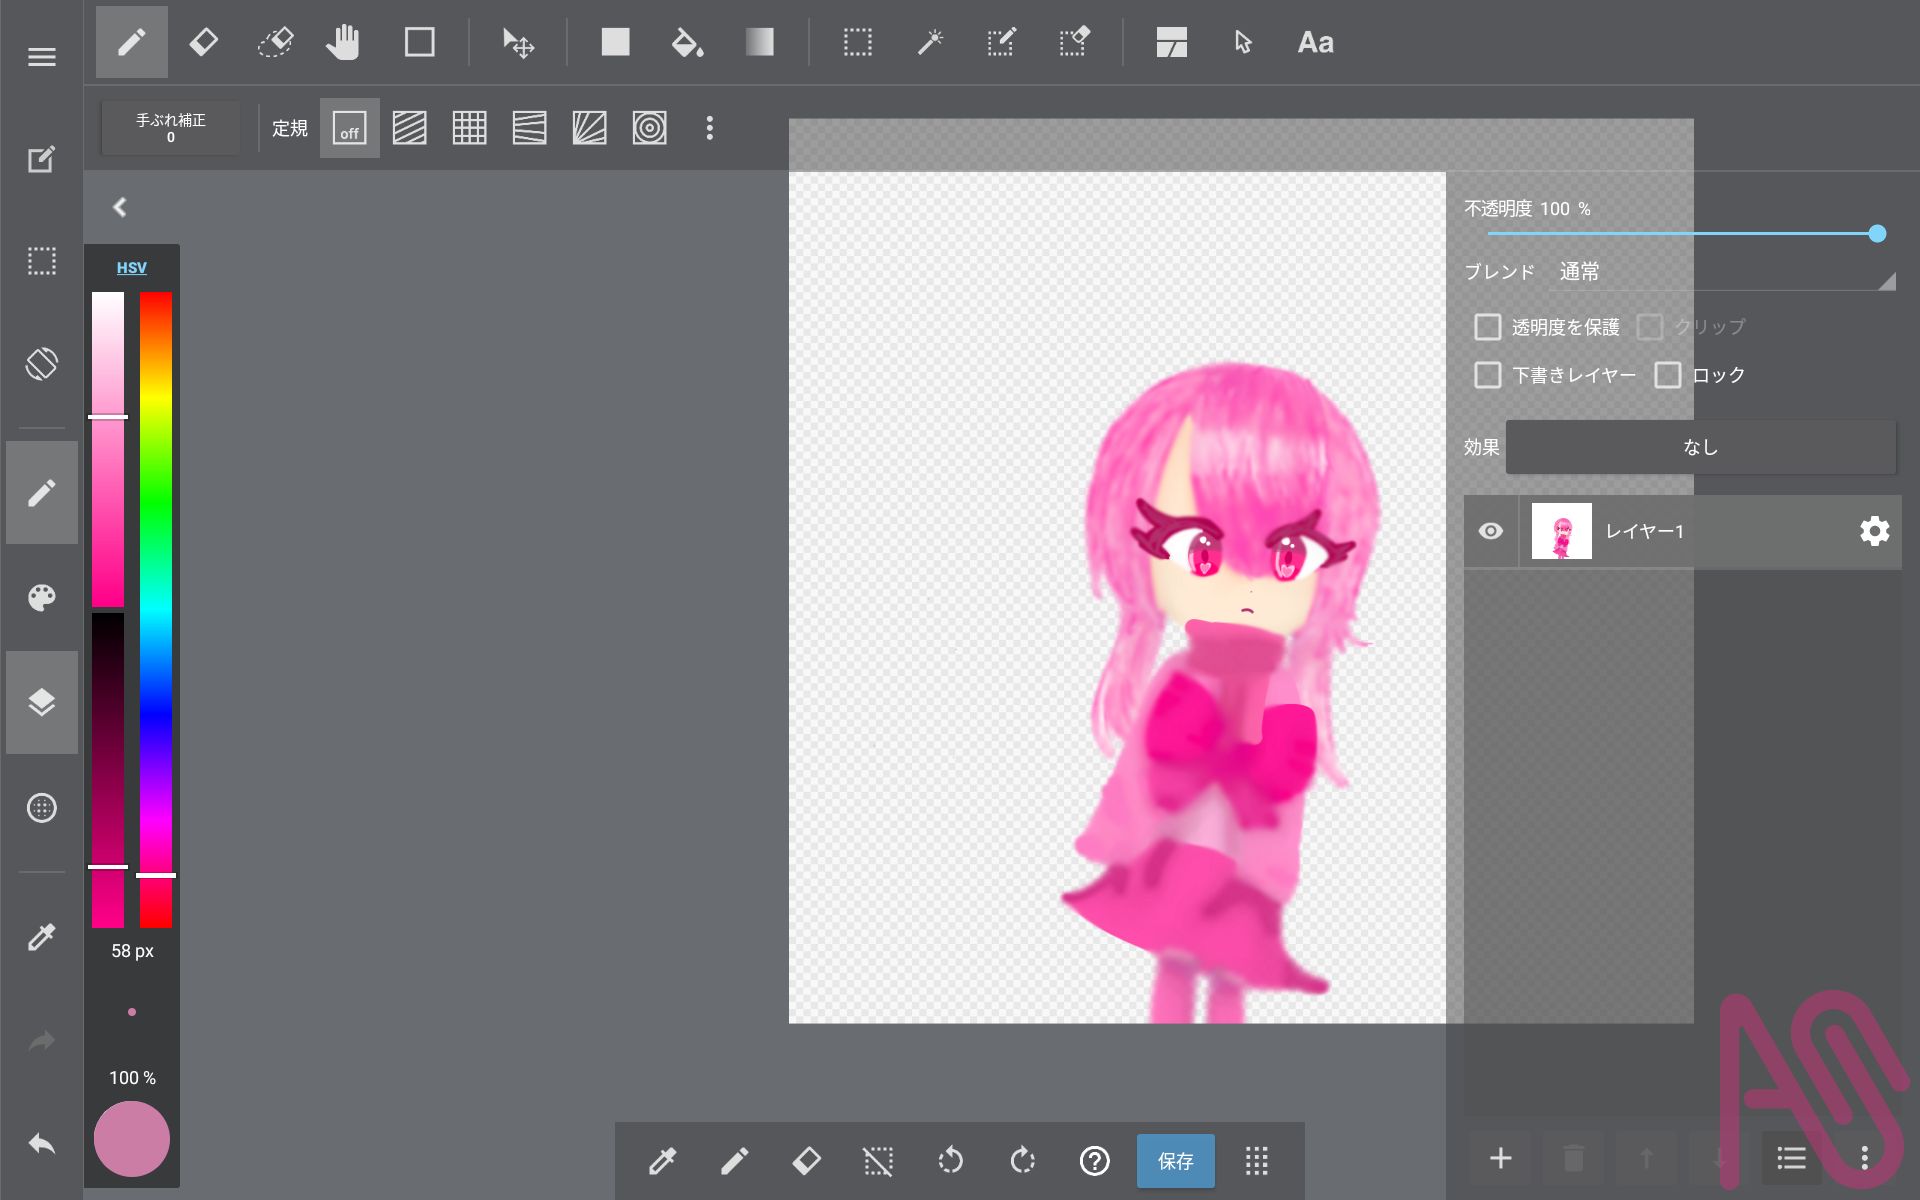1920x1200 pixels.
Task: Click the rotate right icon in bottom bar
Action: pyautogui.click(x=1022, y=1160)
